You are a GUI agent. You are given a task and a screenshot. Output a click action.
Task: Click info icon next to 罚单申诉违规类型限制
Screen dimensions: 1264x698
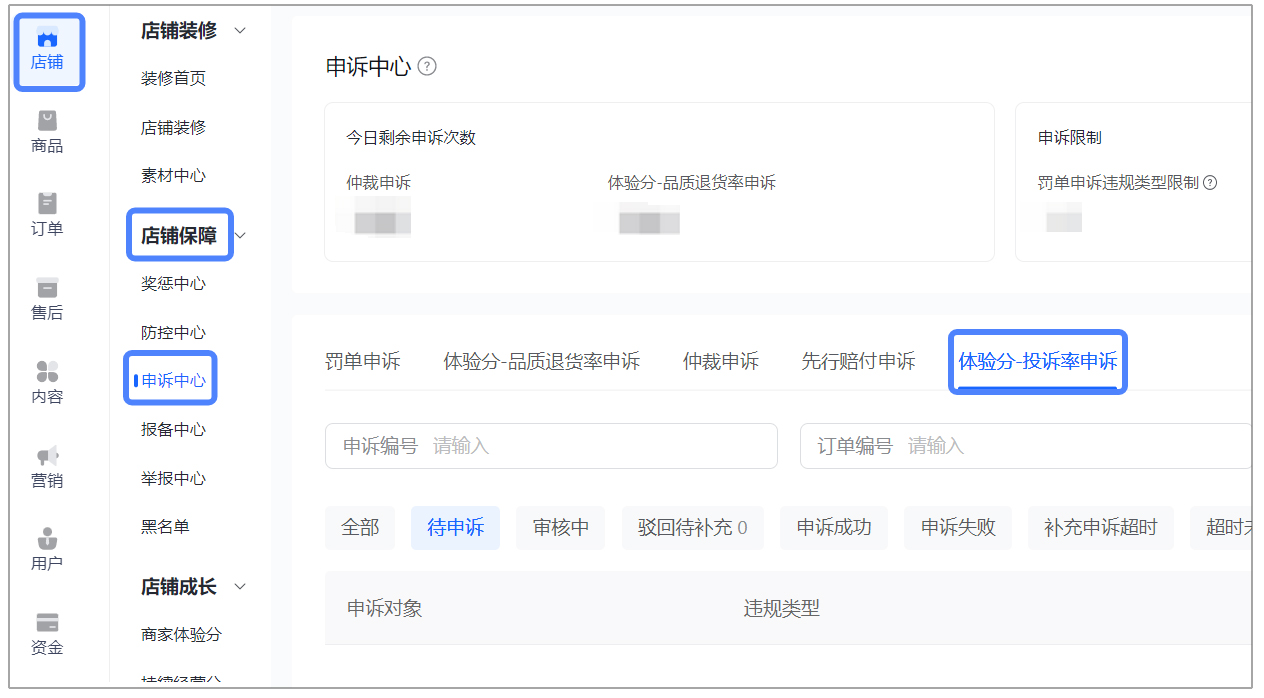coord(1210,183)
